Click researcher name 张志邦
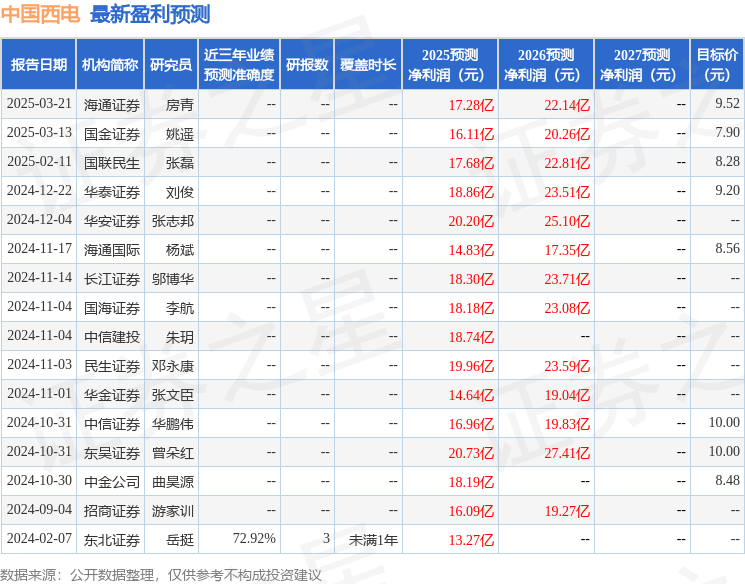 coord(173,221)
